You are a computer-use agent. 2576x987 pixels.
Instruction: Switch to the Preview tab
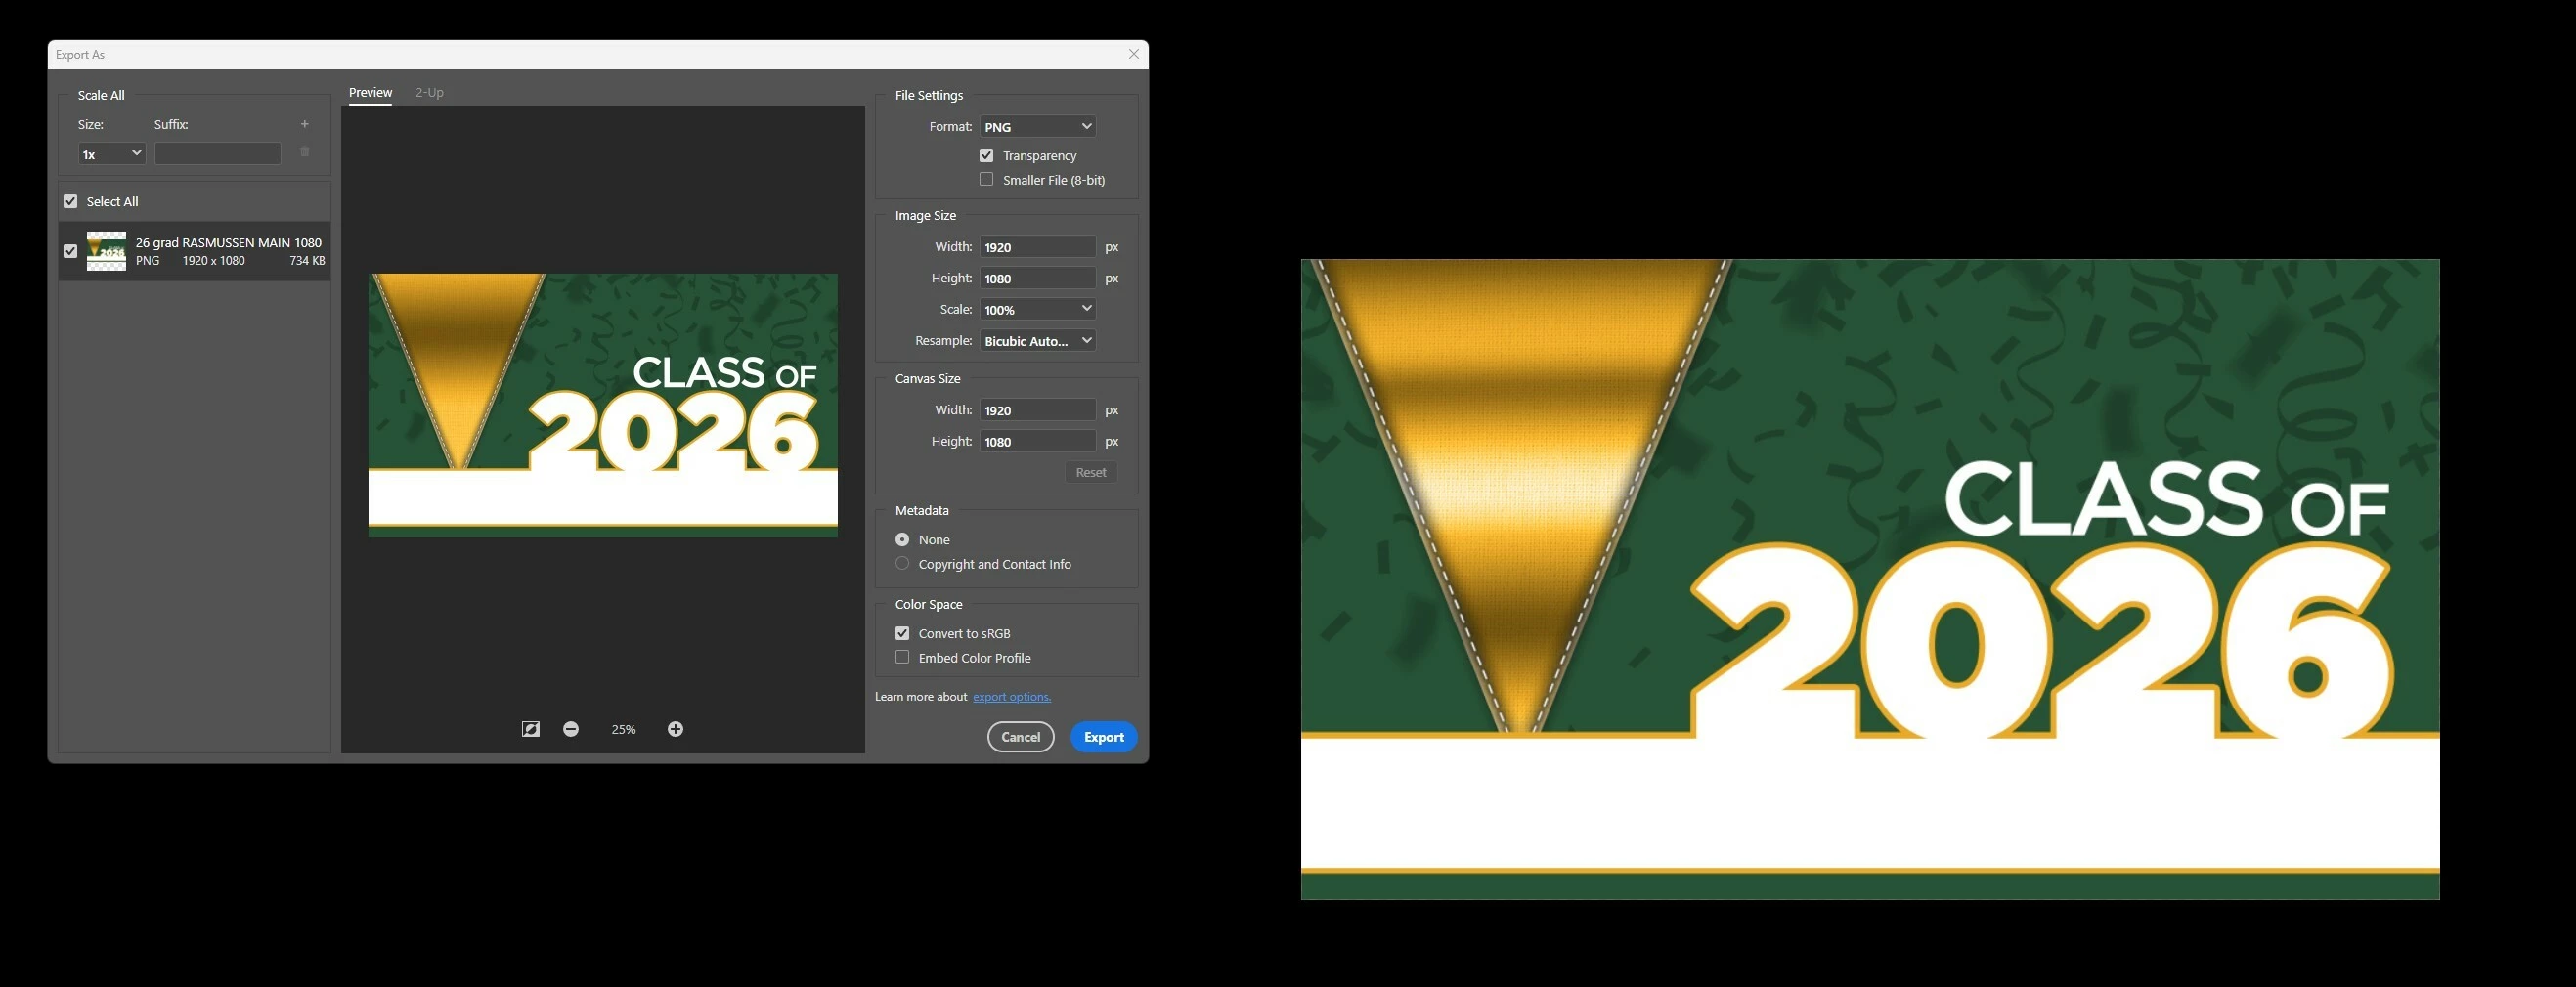370,92
